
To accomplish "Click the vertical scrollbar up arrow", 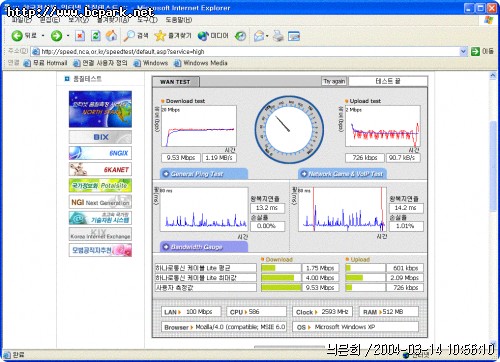I will pyautogui.click(x=493, y=76).
